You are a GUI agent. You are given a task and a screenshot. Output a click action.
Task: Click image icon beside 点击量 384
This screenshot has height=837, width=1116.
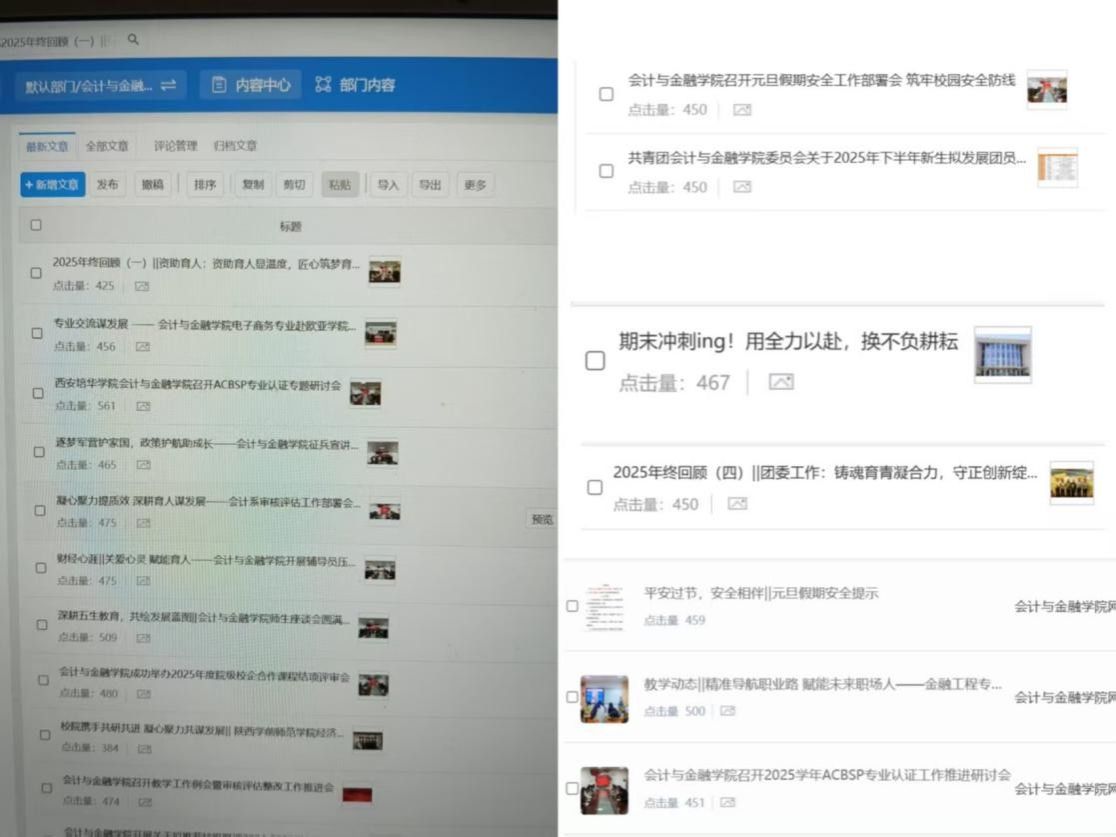point(143,748)
